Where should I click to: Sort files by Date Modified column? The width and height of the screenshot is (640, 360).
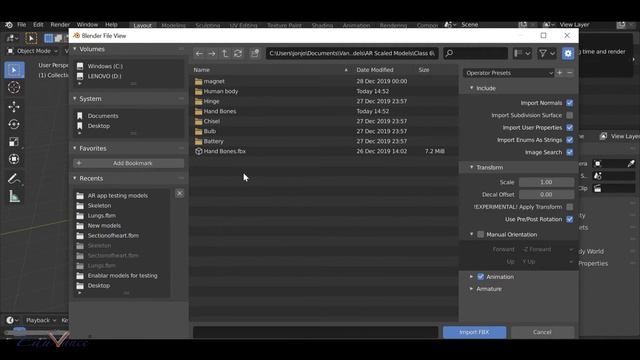point(375,70)
